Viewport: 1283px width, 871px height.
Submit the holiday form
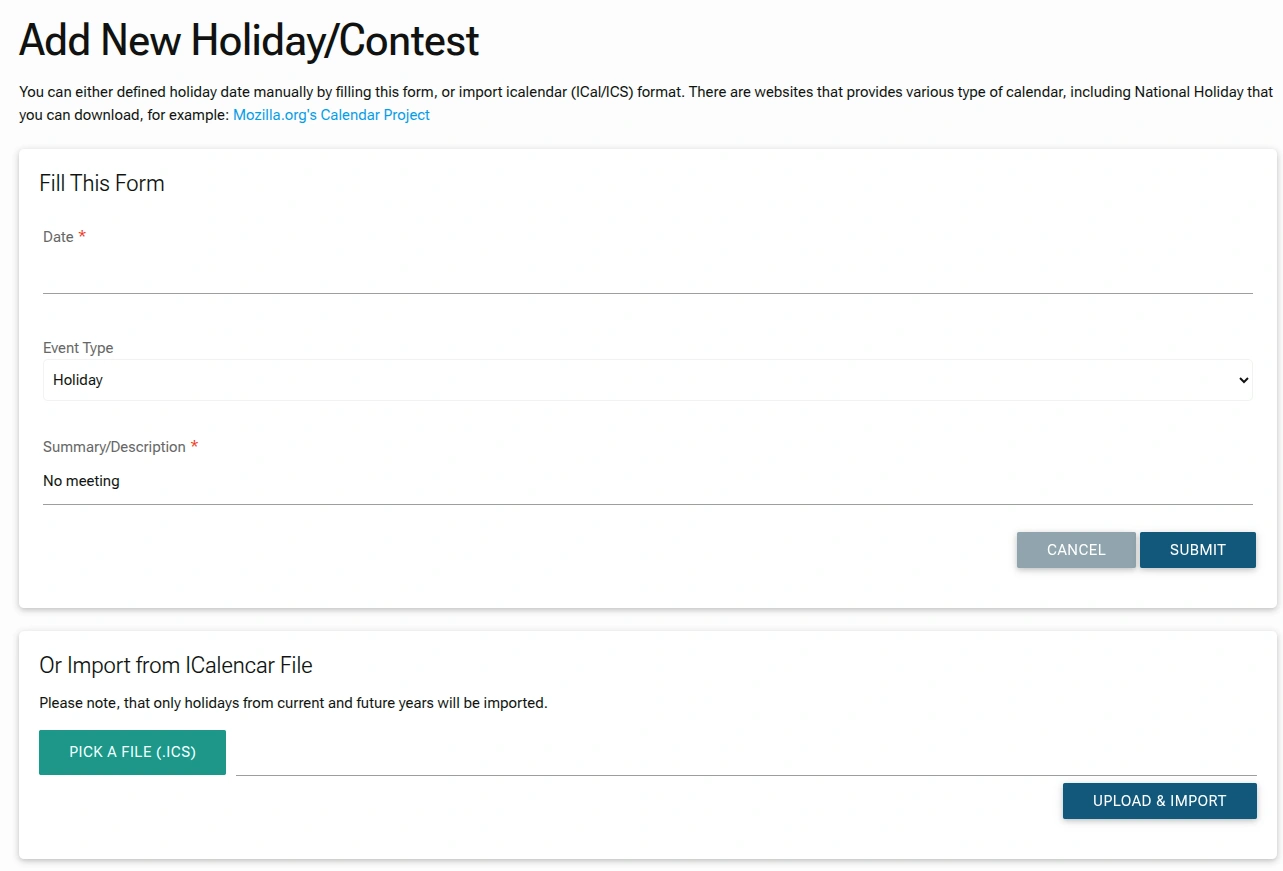1197,550
